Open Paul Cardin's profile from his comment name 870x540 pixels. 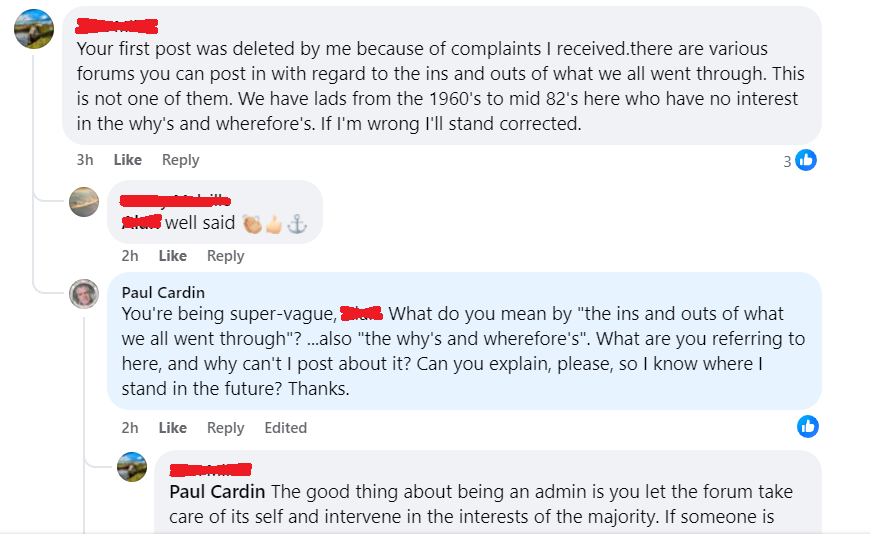coord(163,292)
